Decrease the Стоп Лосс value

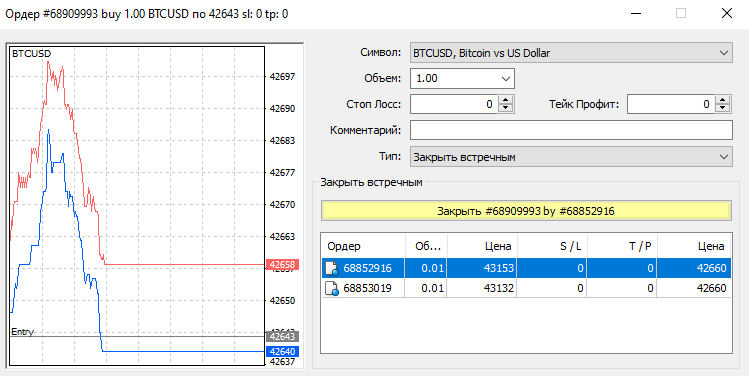505,108
